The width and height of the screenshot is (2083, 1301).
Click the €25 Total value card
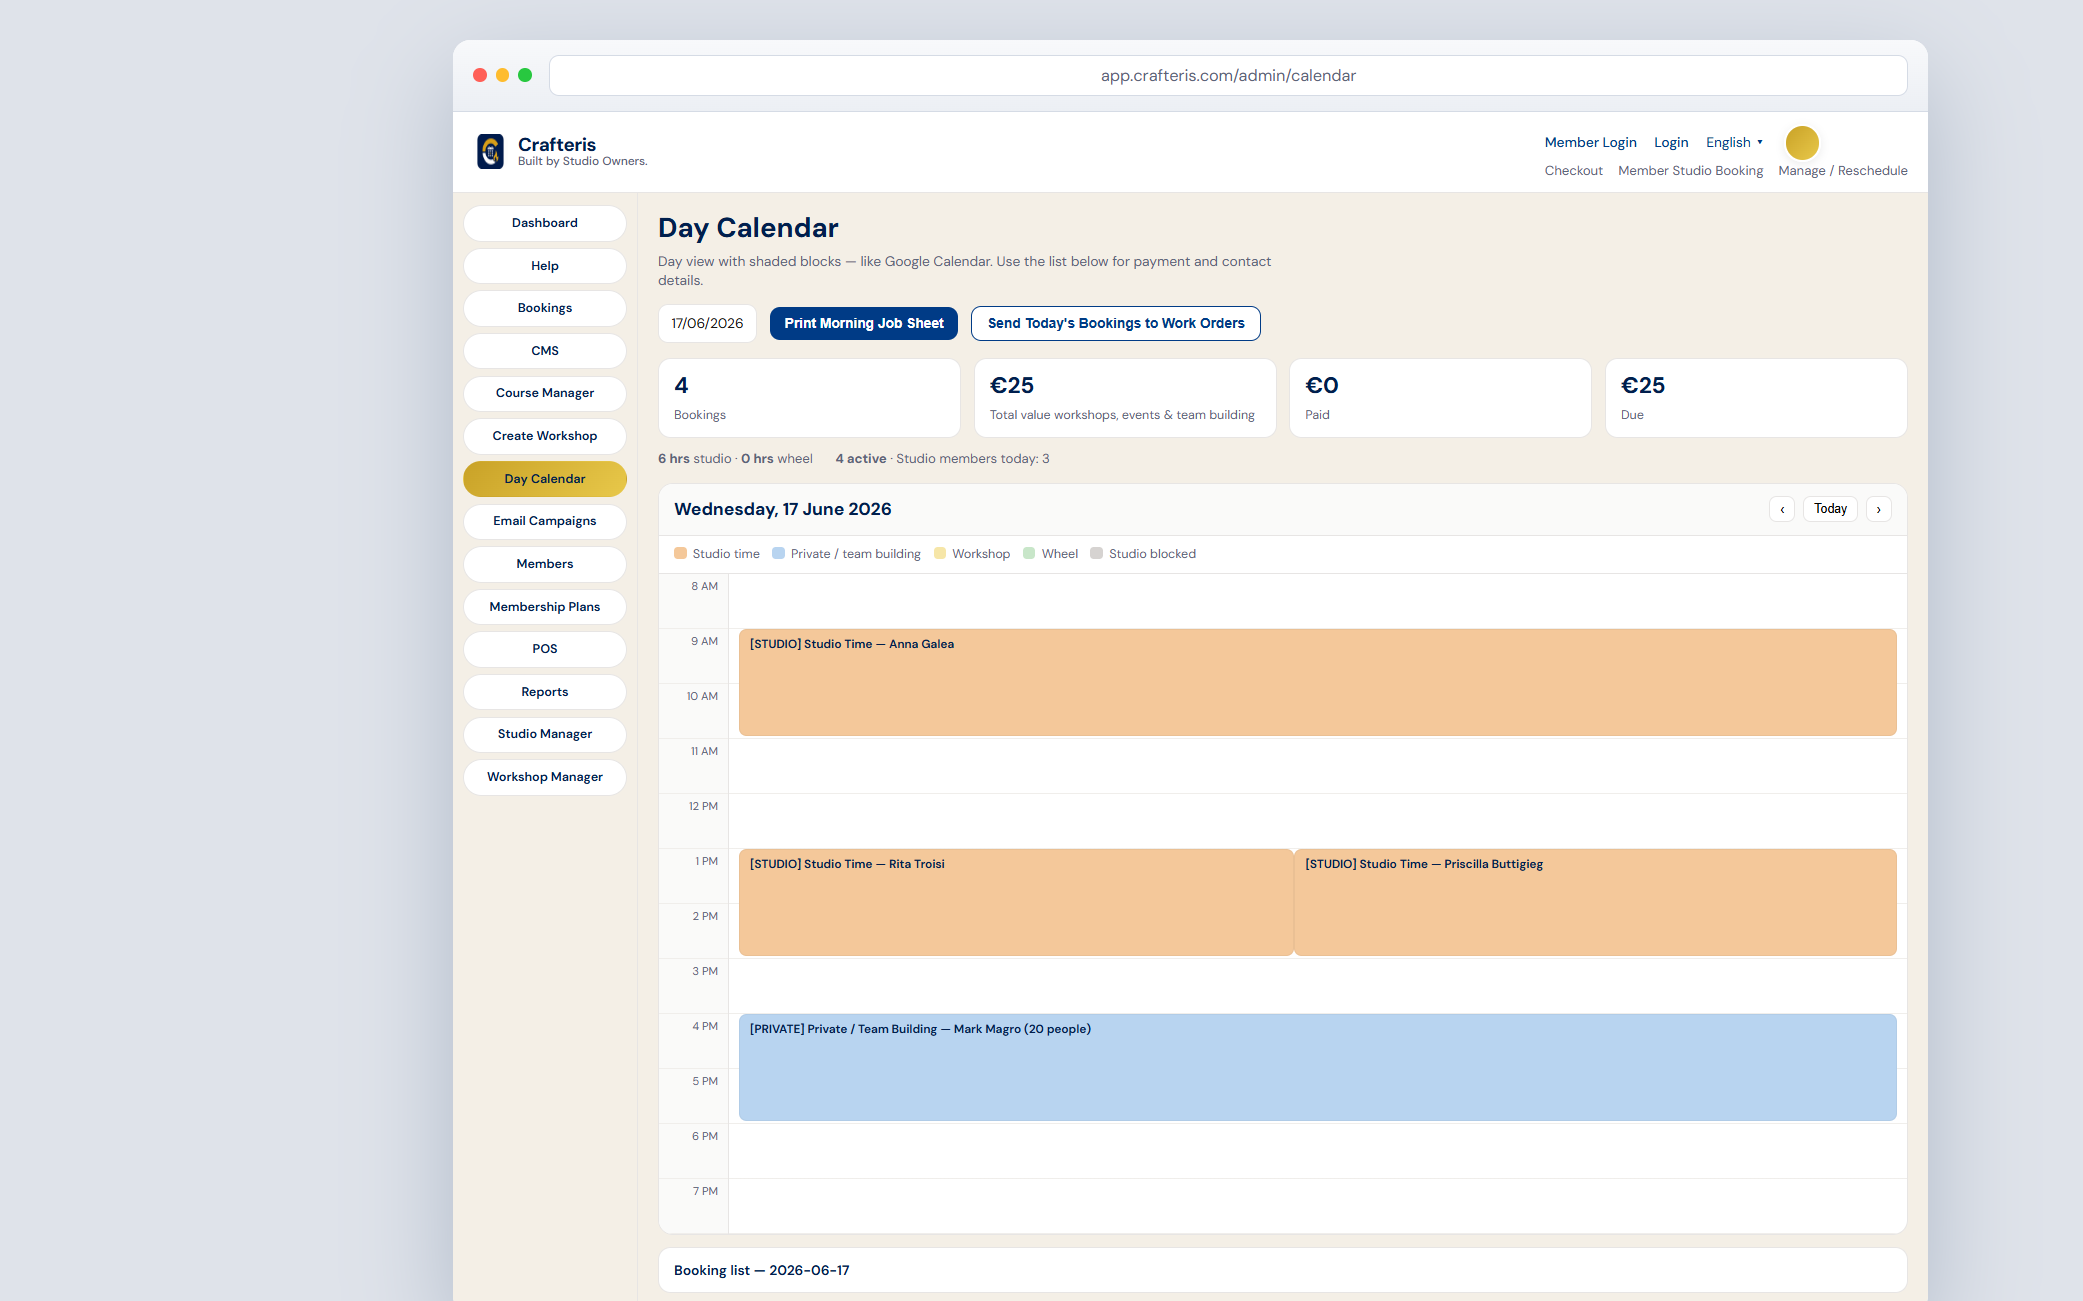point(1125,398)
